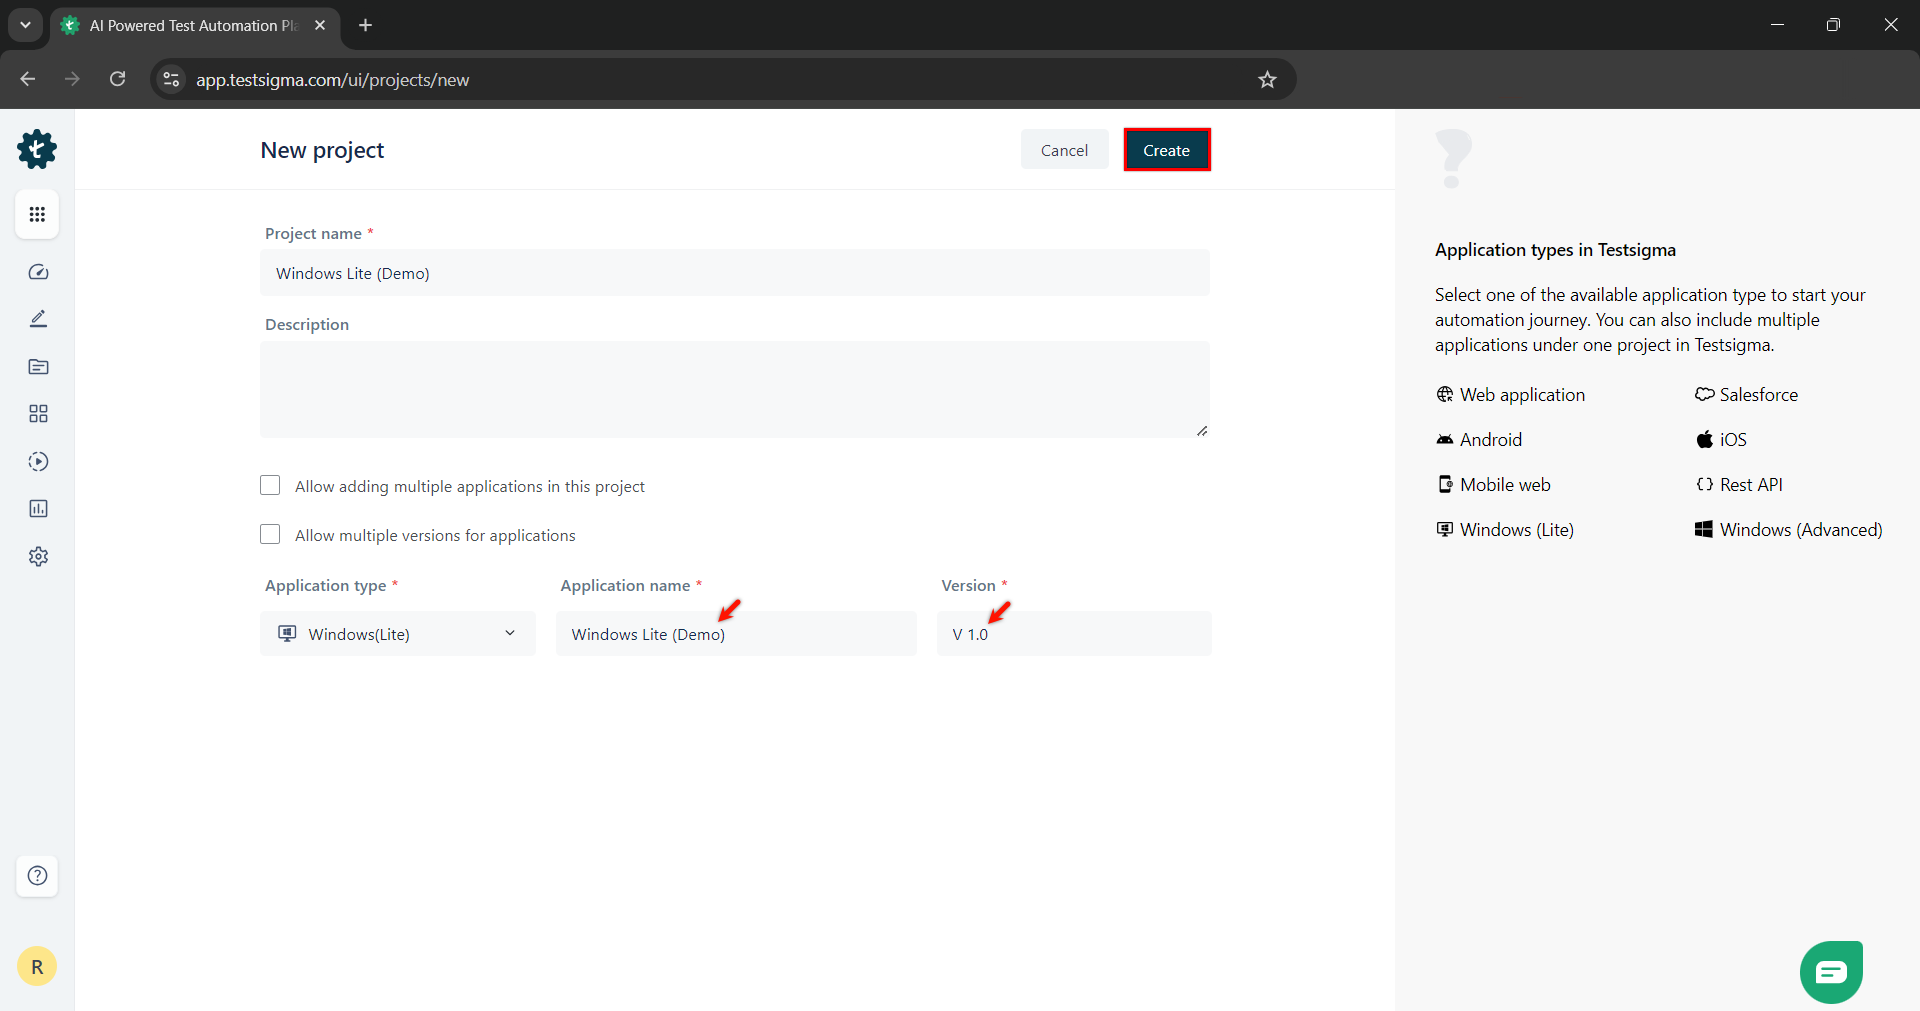Click iOS in the types list
Image resolution: width=1920 pixels, height=1011 pixels.
click(1721, 440)
